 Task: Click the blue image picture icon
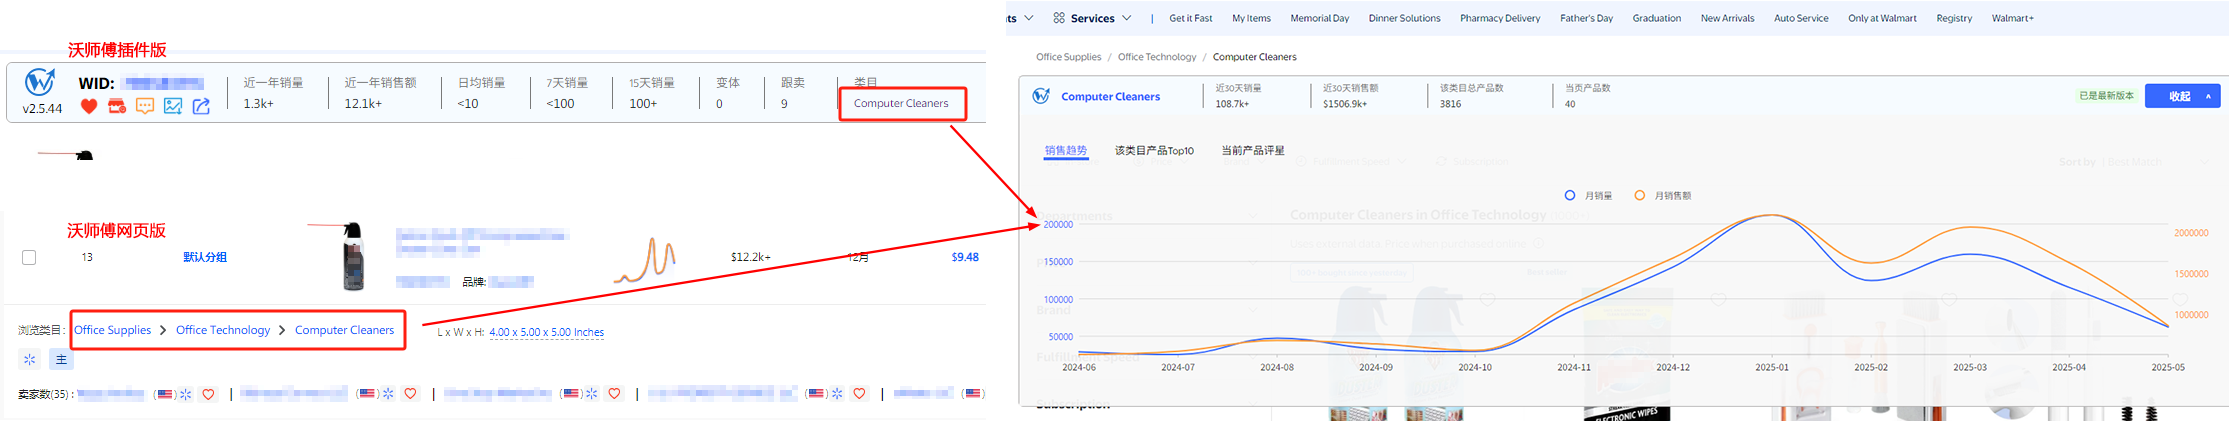click(173, 106)
